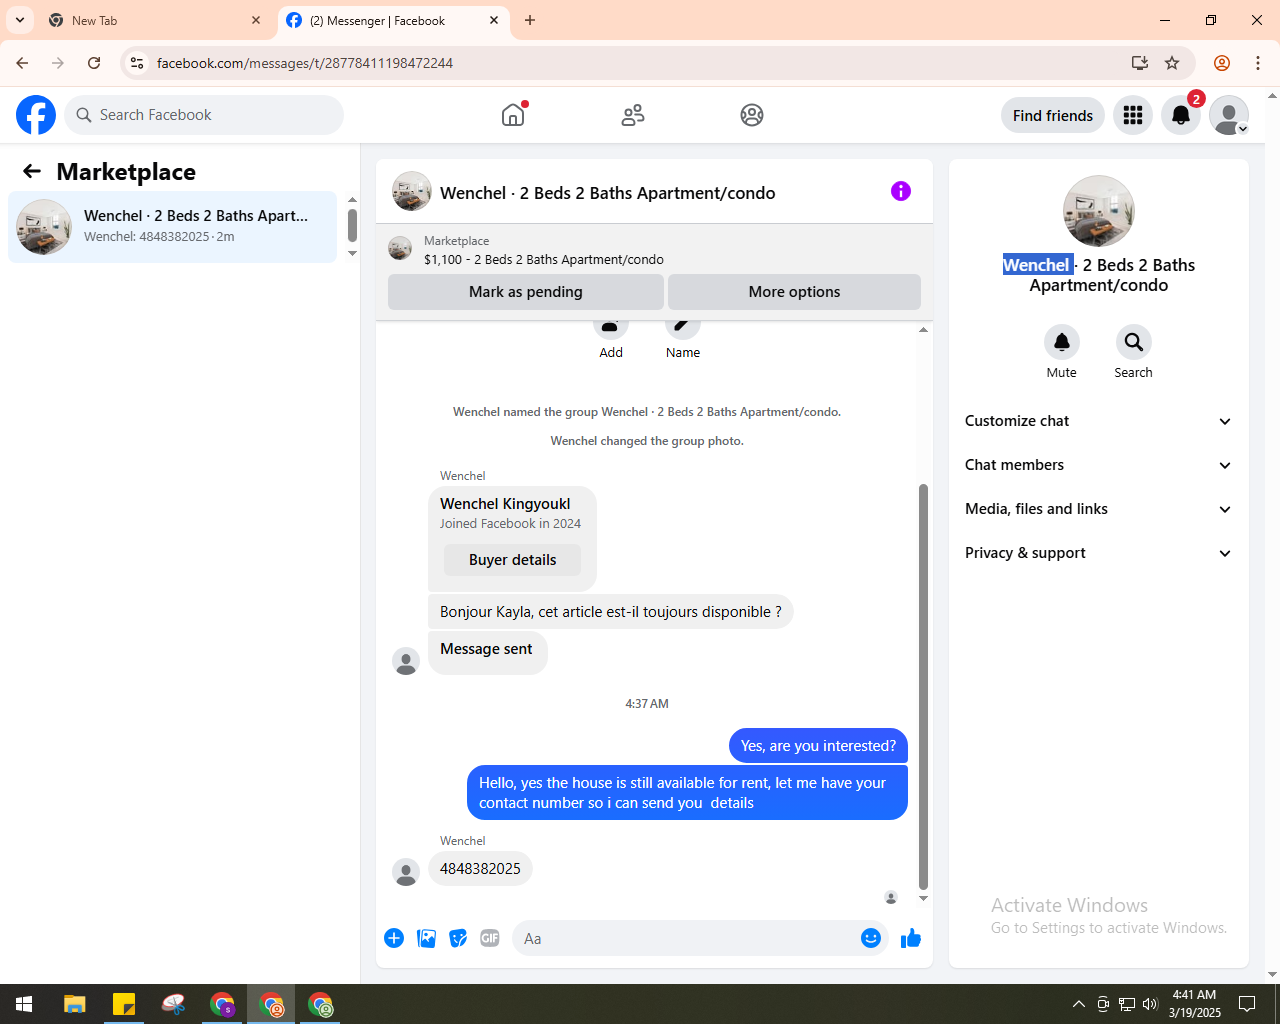Mute this conversation with the bell icon
Viewport: 1280px width, 1024px height.
point(1062,342)
